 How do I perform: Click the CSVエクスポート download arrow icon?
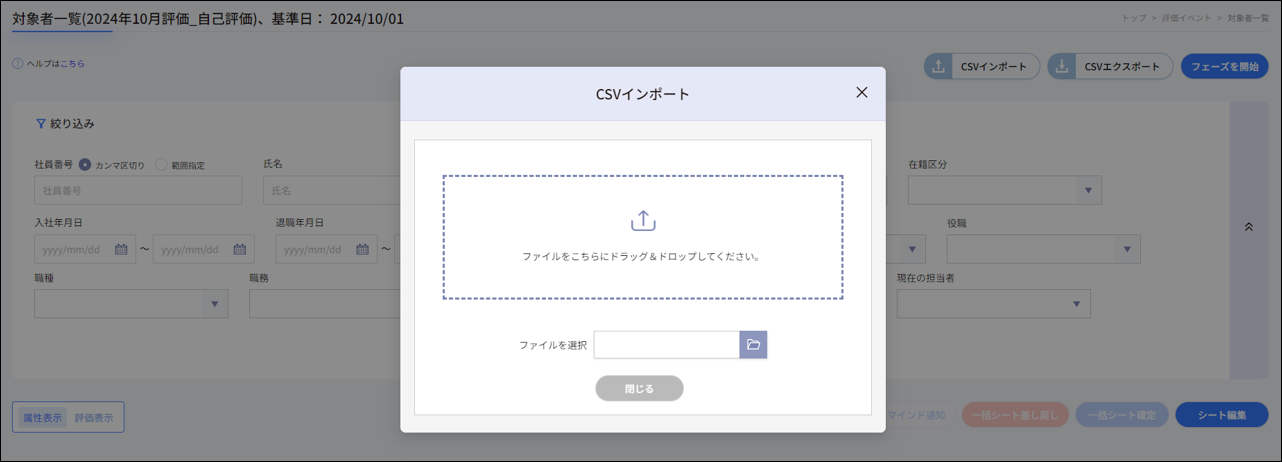tap(1062, 67)
